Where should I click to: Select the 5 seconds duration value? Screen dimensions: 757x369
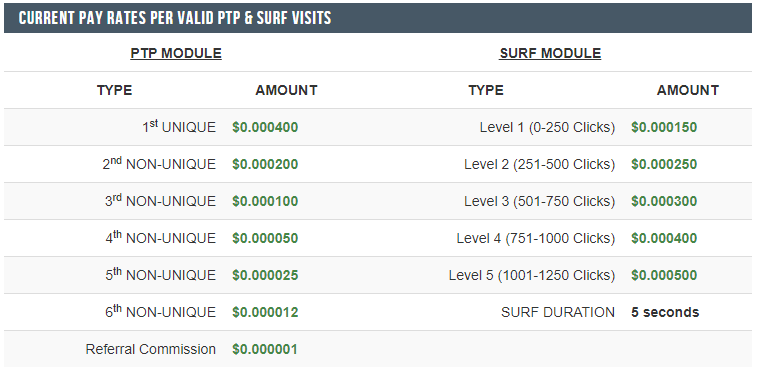[x=665, y=312]
